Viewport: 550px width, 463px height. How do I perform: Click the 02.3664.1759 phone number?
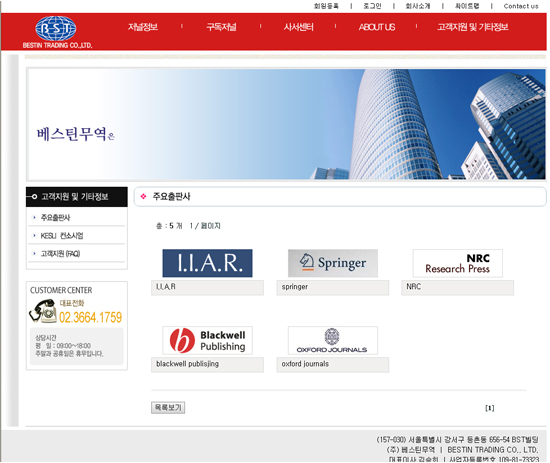click(x=90, y=317)
